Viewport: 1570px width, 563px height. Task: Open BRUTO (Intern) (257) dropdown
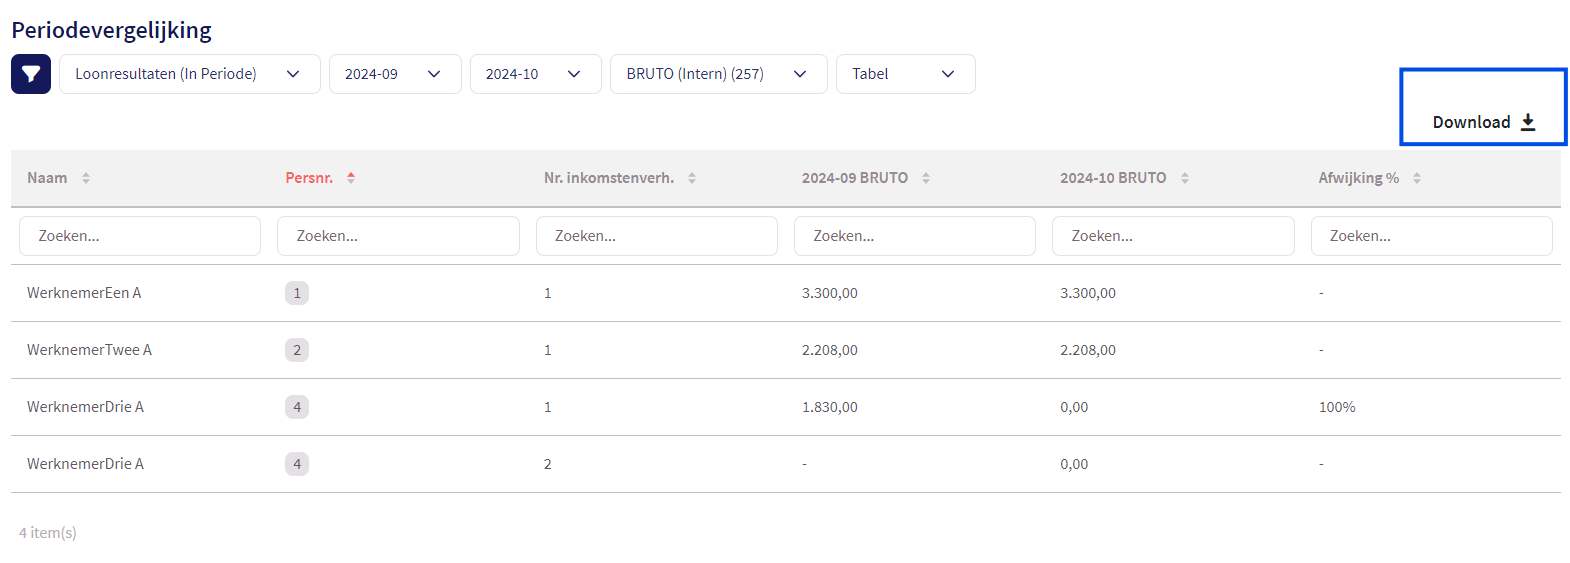tap(718, 74)
